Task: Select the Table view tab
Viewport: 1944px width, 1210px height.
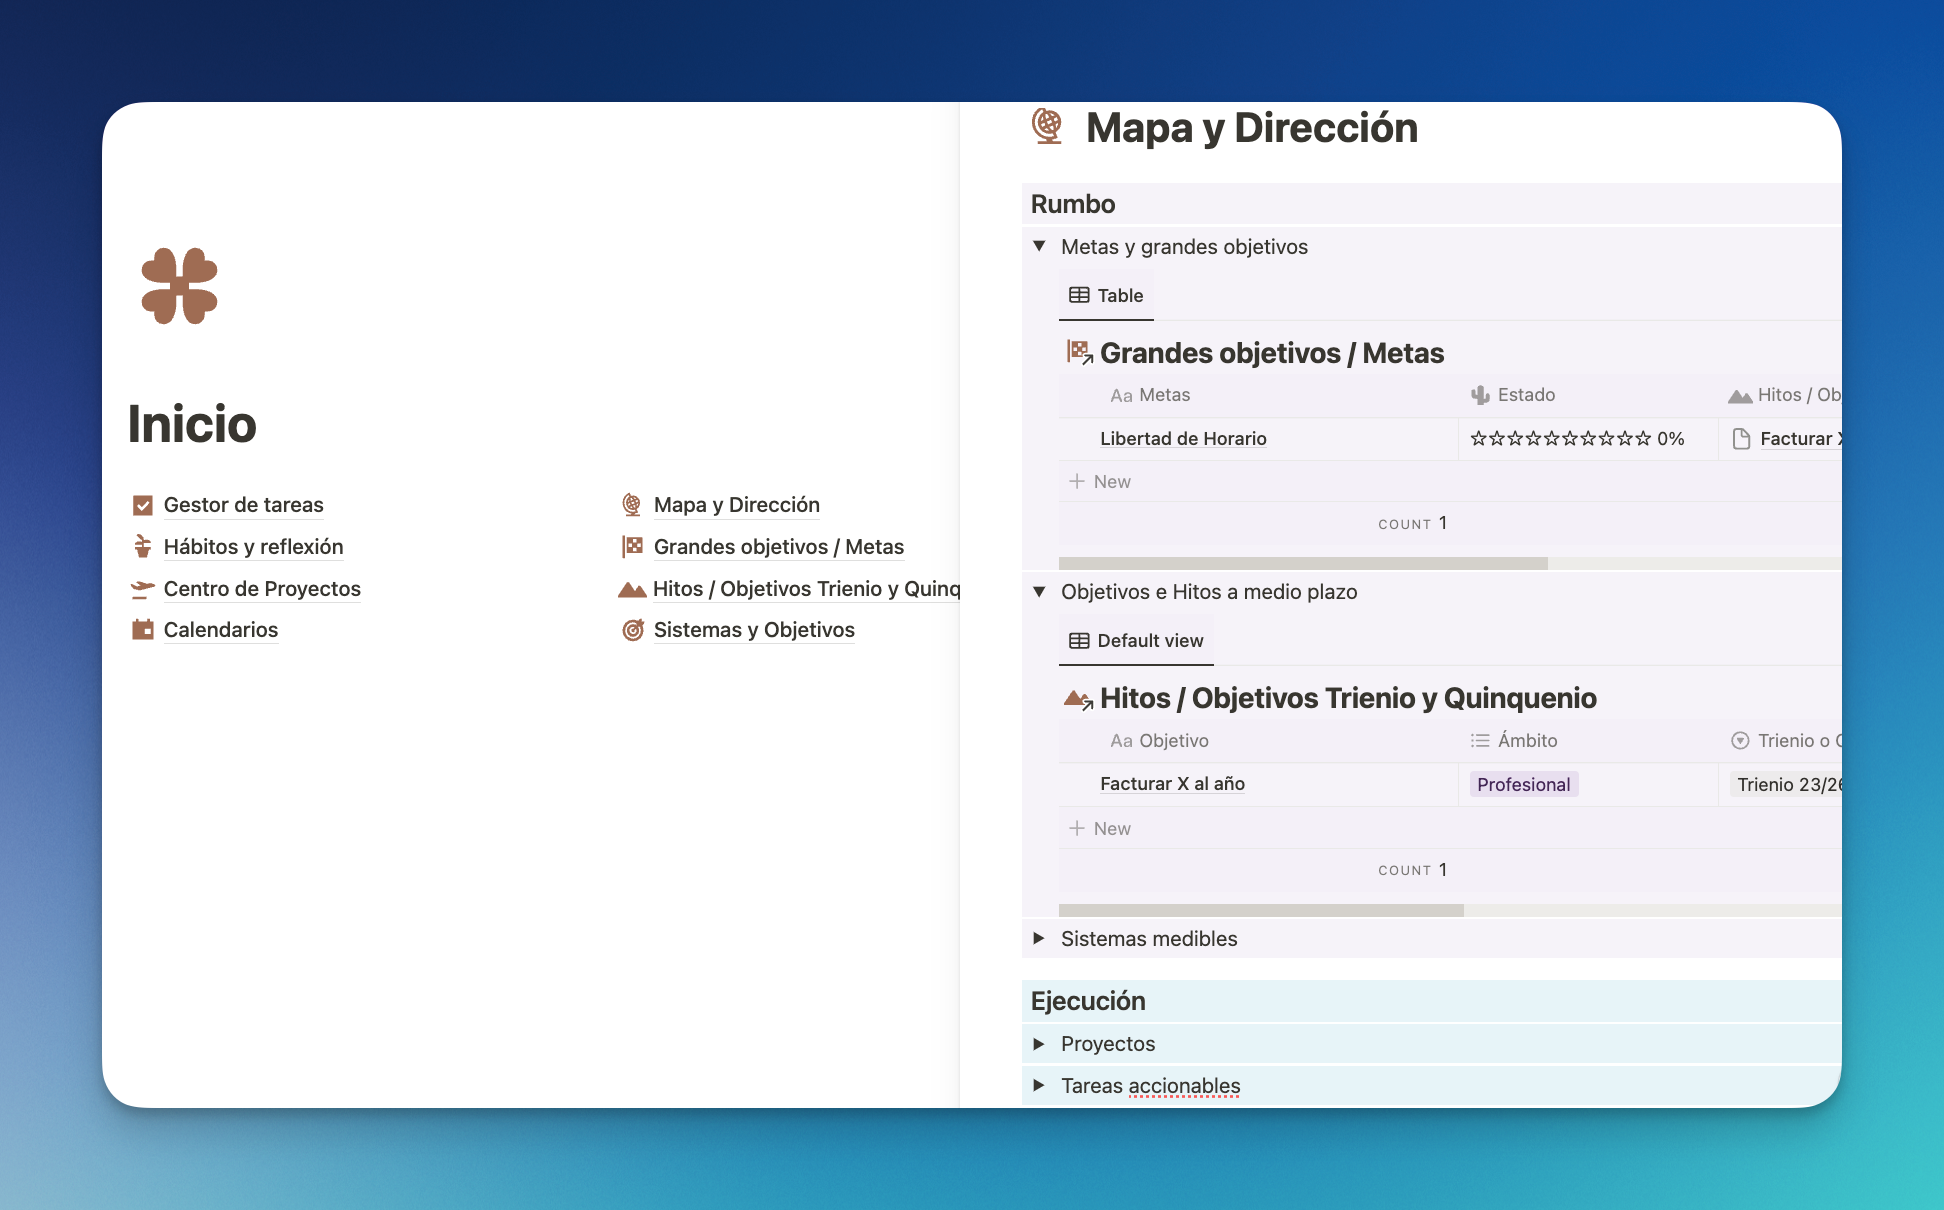Action: click(1106, 295)
